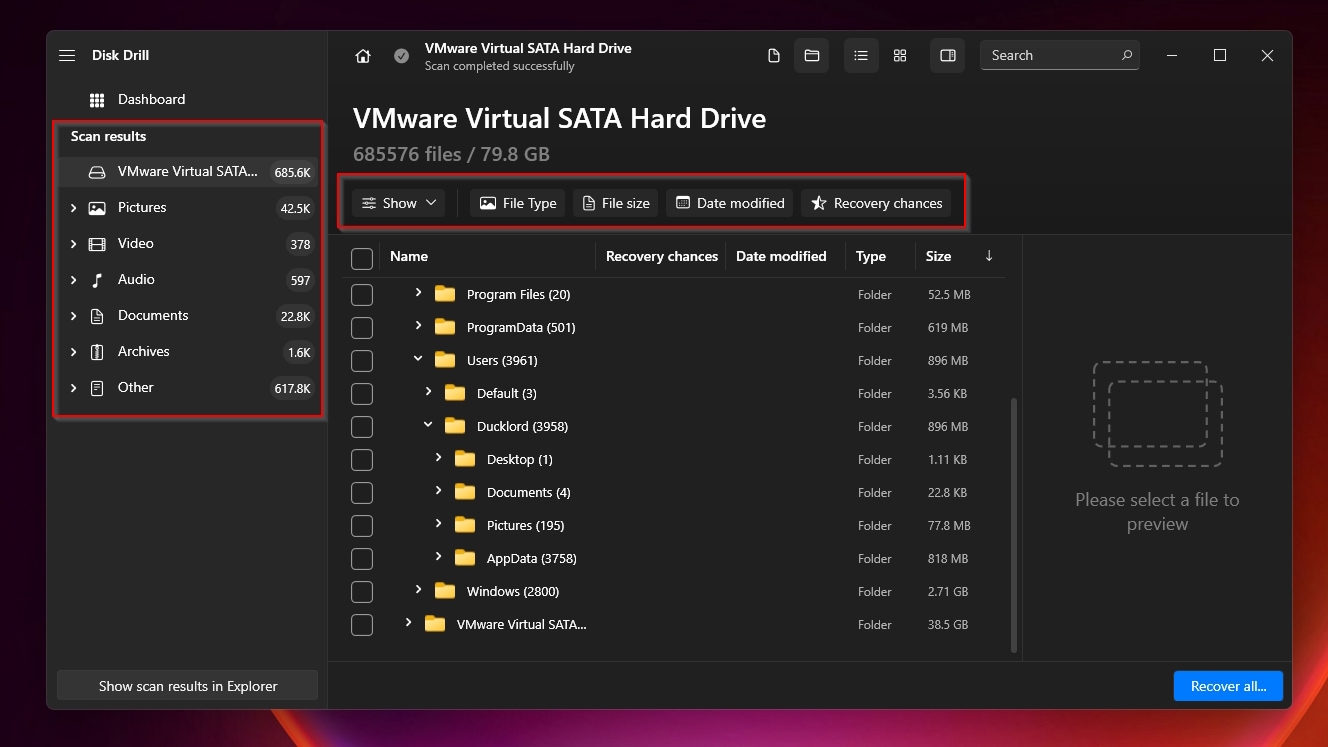Screen dimensions: 1328x747
Task: Toggle the preview panel icon
Action: [948, 56]
